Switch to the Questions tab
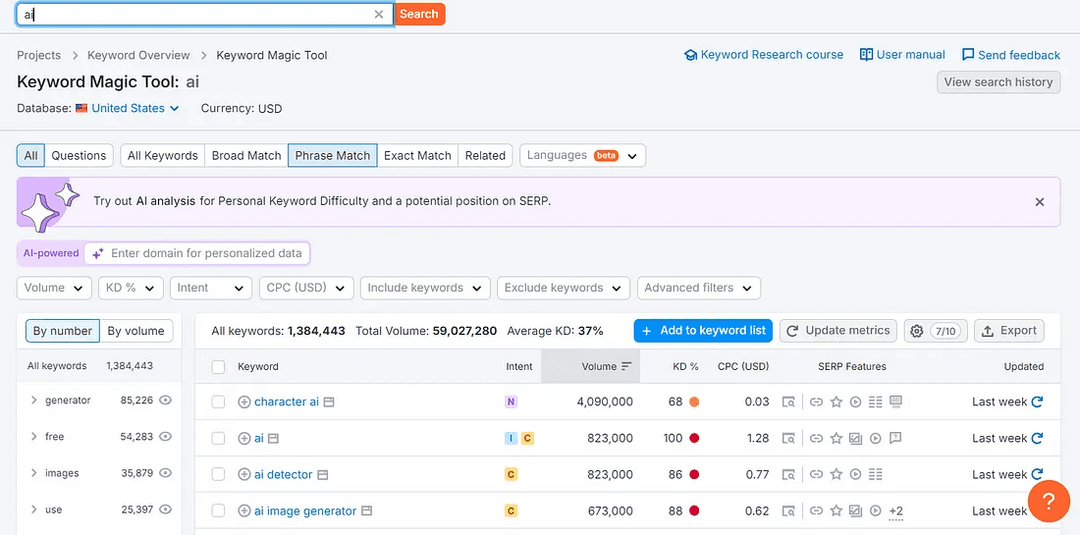This screenshot has height=535, width=1080. click(x=79, y=156)
